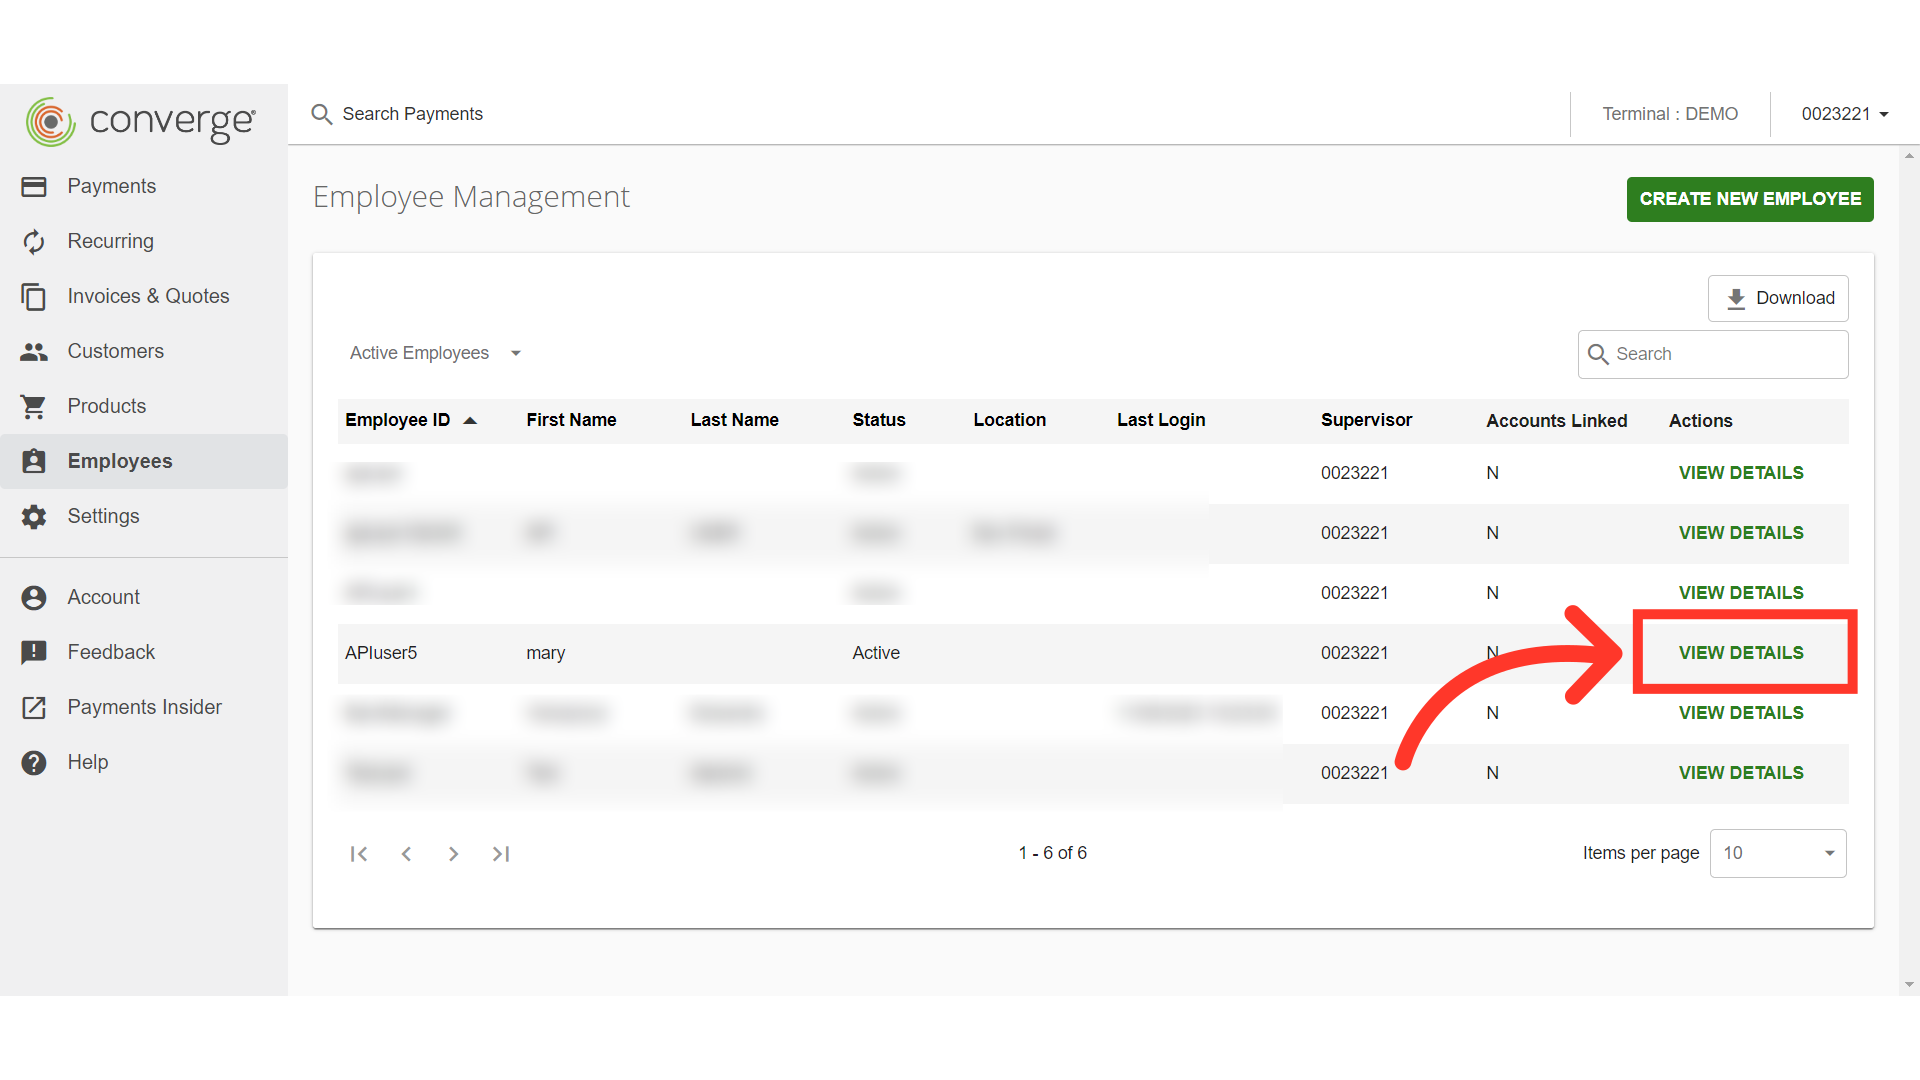Click the Help question mark icon

34,763
